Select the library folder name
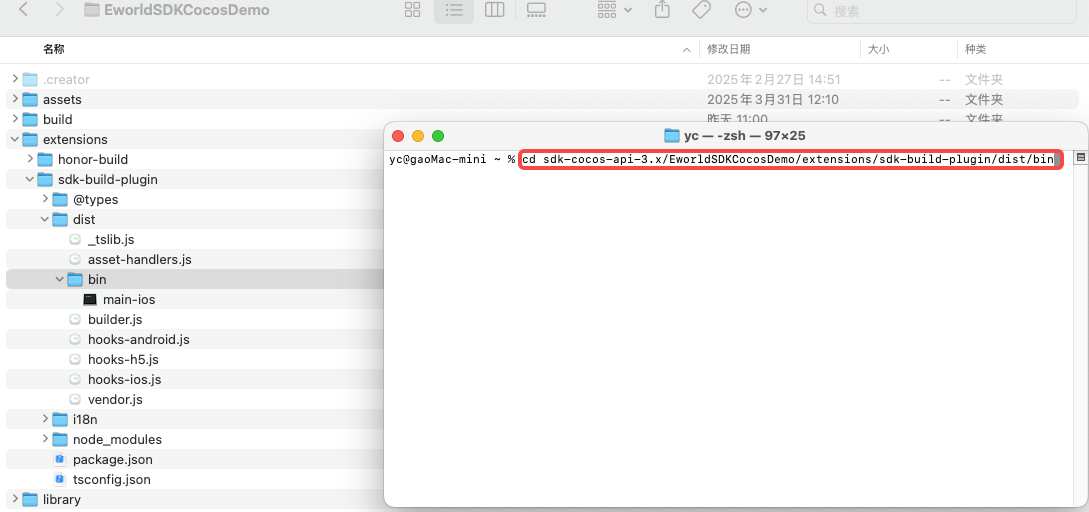The height and width of the screenshot is (512, 1089). (62, 499)
